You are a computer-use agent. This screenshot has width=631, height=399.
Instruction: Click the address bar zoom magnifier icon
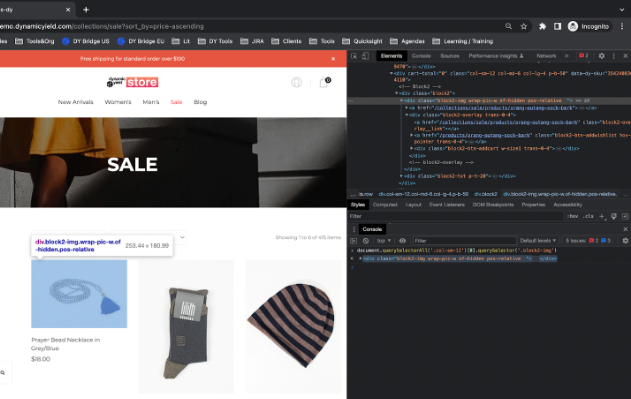(x=509, y=26)
